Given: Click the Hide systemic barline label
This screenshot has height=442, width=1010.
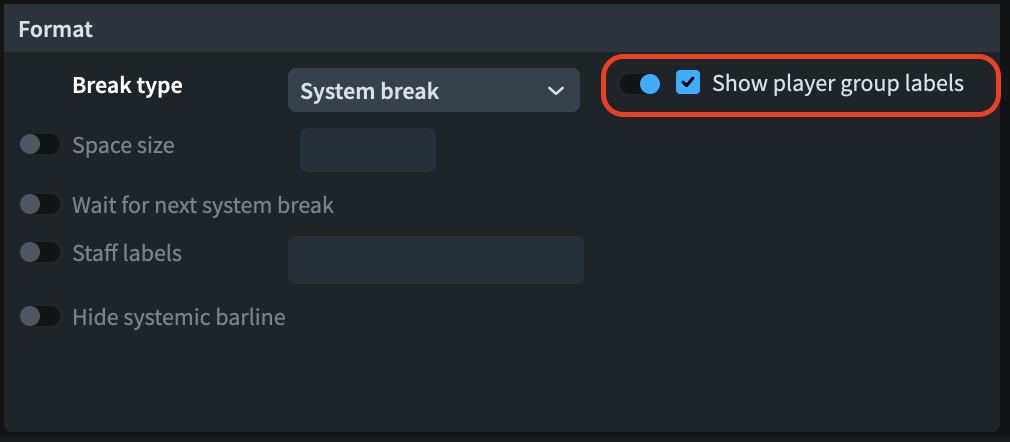Looking at the screenshot, I should tap(178, 317).
